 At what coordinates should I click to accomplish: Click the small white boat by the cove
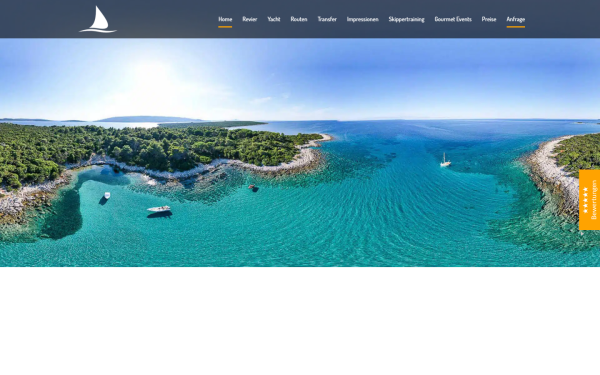pos(107,195)
